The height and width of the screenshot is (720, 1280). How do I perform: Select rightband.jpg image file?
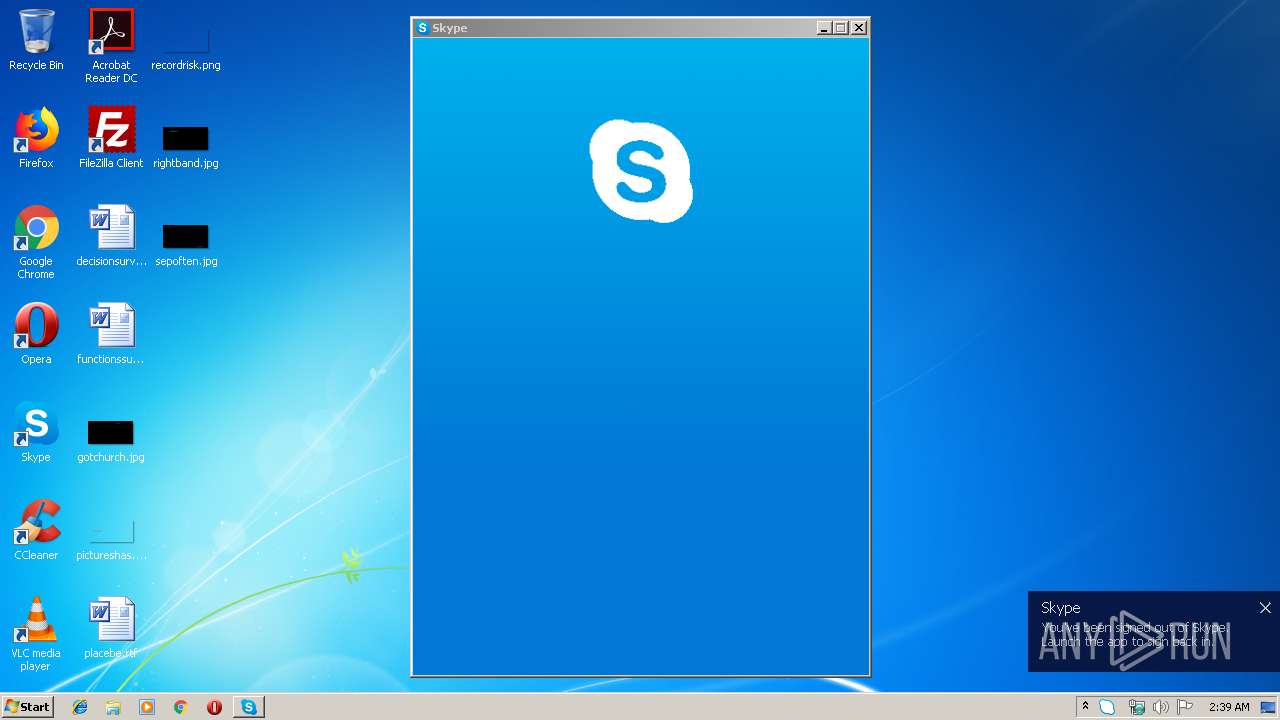[x=186, y=145]
